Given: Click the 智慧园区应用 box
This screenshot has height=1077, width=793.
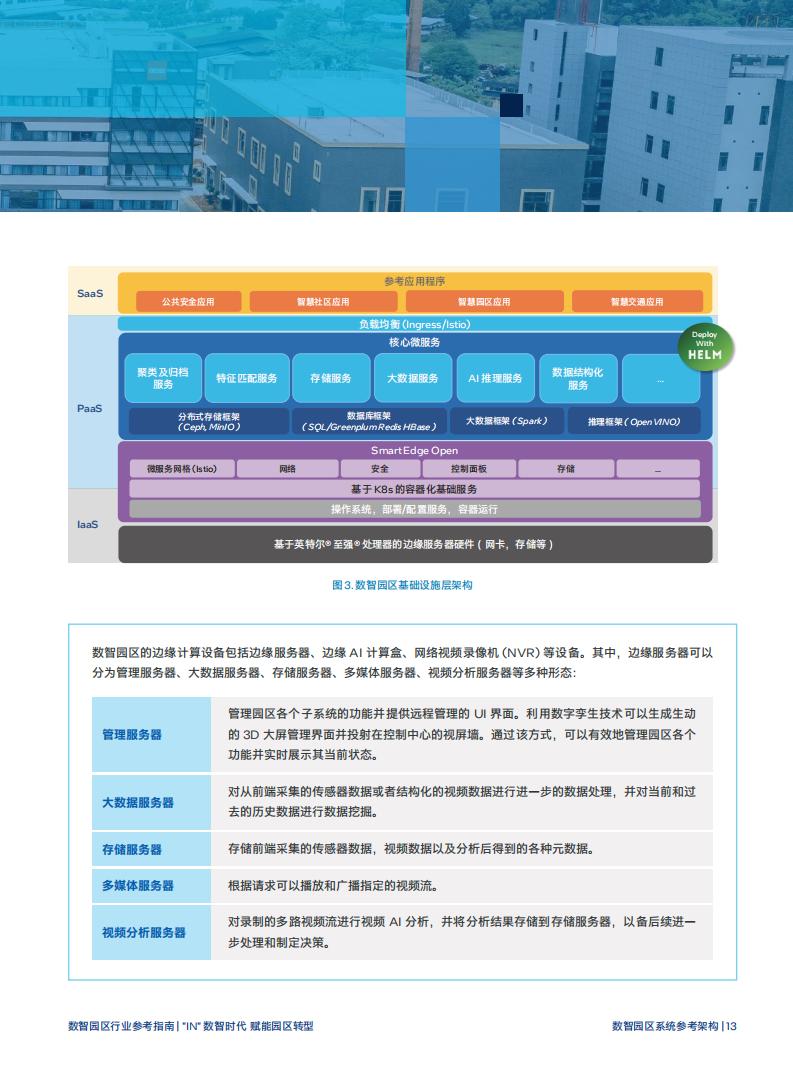Looking at the screenshot, I should (484, 302).
